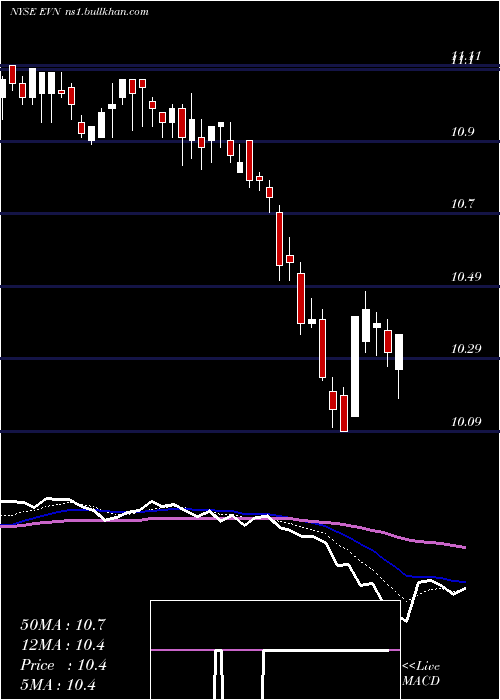Click the 50MA : 10.7 readout
Screen dimensions: 500x700
[x=63, y=625]
